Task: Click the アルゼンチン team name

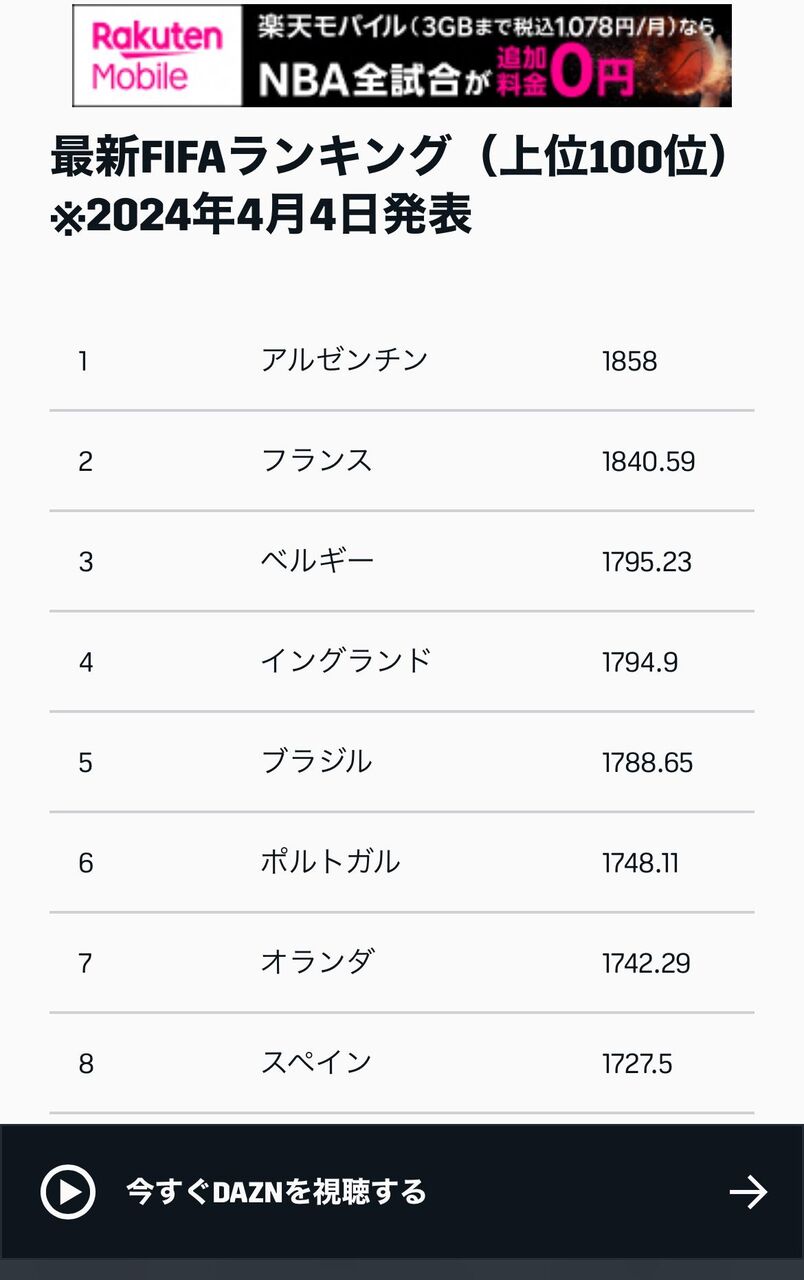Action: [344, 360]
